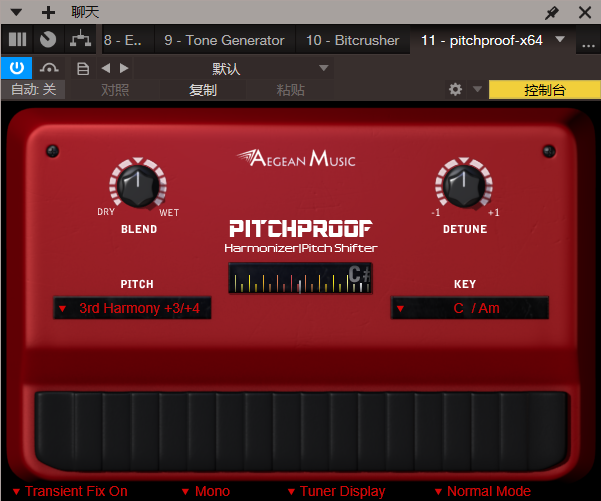Click the 粘贴 paste button
The width and height of the screenshot is (601, 501).
point(291,90)
